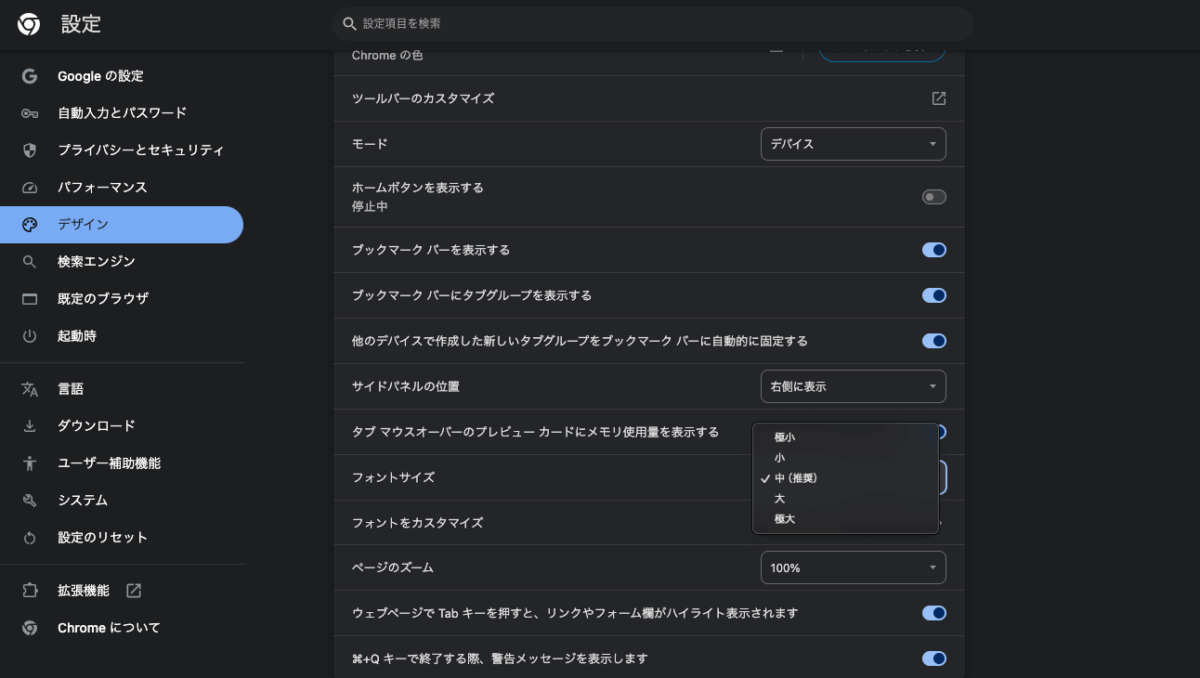Toggle 他のデバイスで作成した新しいタブグループ auto-pin switch
The image size is (1200, 678).
coord(934,341)
